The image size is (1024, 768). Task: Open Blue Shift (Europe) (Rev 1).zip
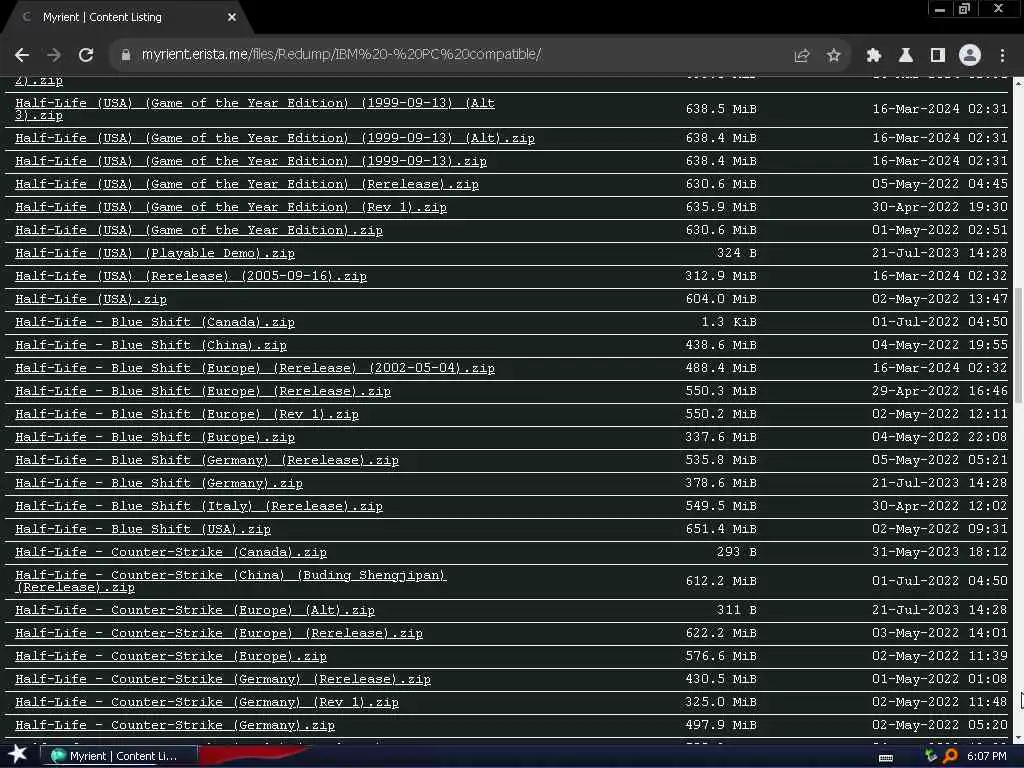pos(187,414)
